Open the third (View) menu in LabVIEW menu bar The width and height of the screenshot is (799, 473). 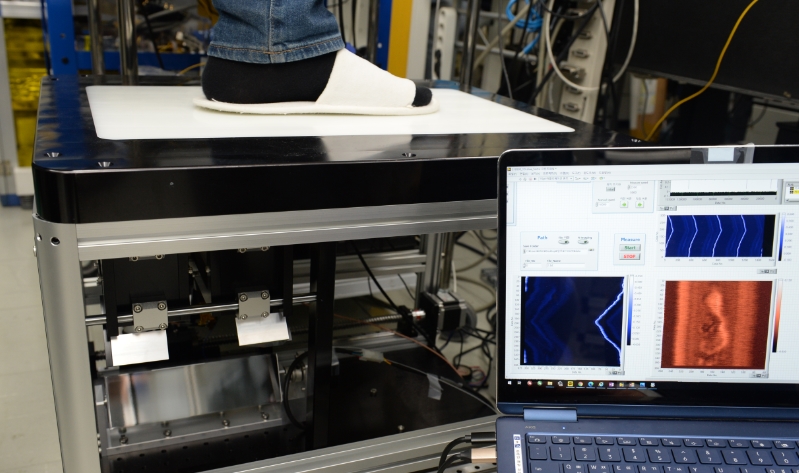tap(536, 173)
